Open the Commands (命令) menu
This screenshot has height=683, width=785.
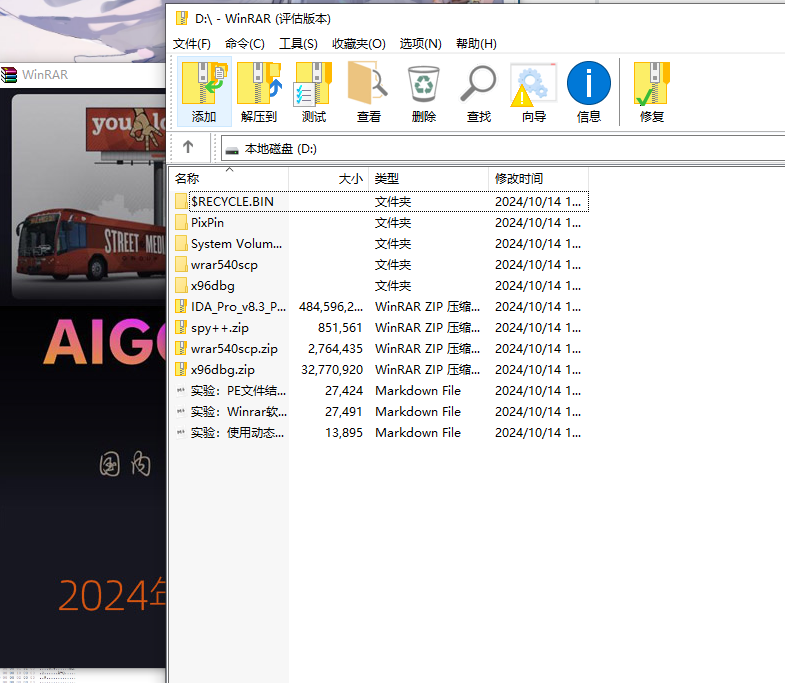pos(245,44)
